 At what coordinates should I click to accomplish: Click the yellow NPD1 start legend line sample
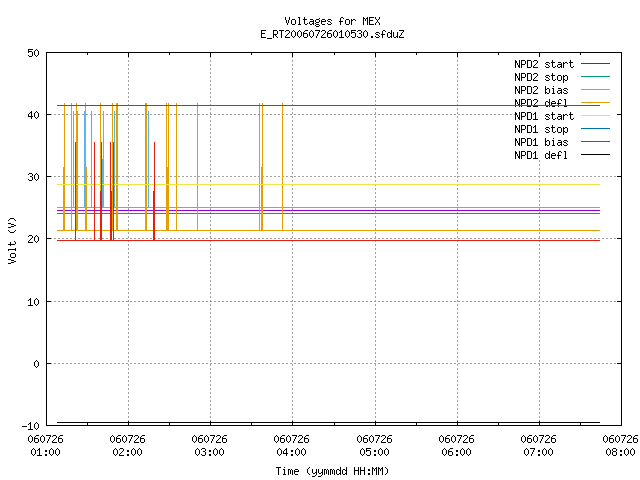(595, 116)
